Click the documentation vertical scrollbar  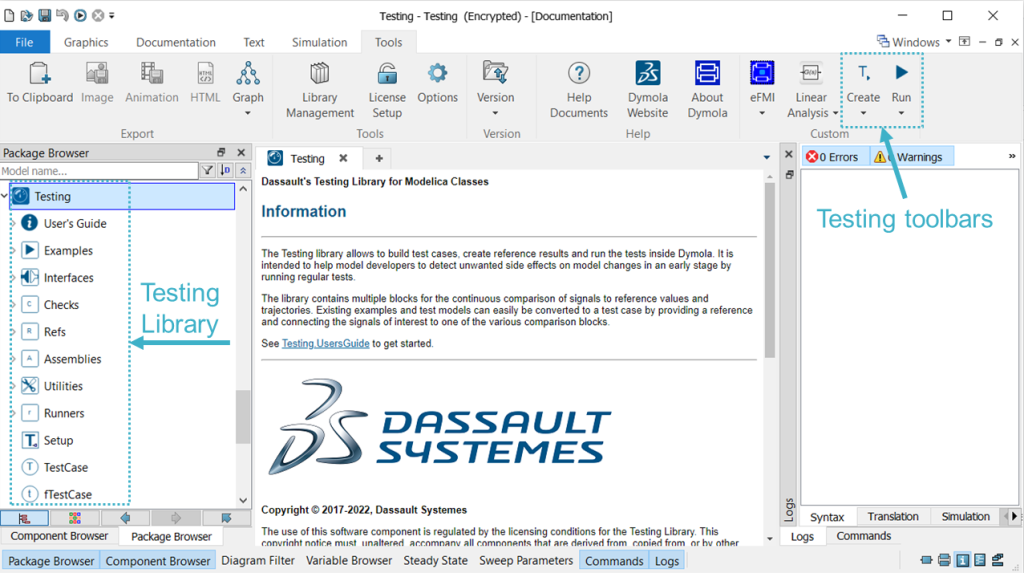[x=769, y=270]
